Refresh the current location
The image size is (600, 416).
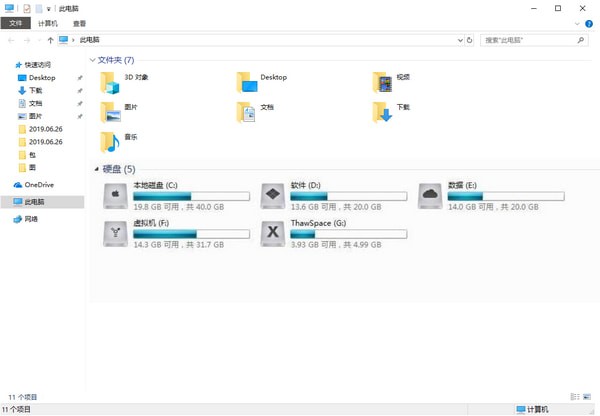(x=470, y=40)
